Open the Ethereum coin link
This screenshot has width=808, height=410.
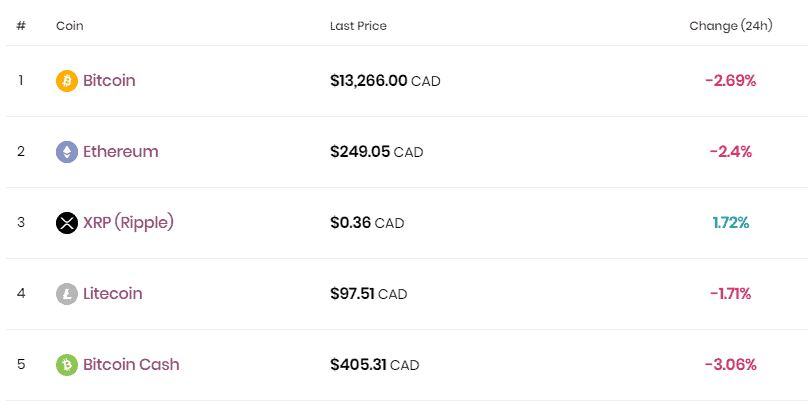(x=120, y=152)
